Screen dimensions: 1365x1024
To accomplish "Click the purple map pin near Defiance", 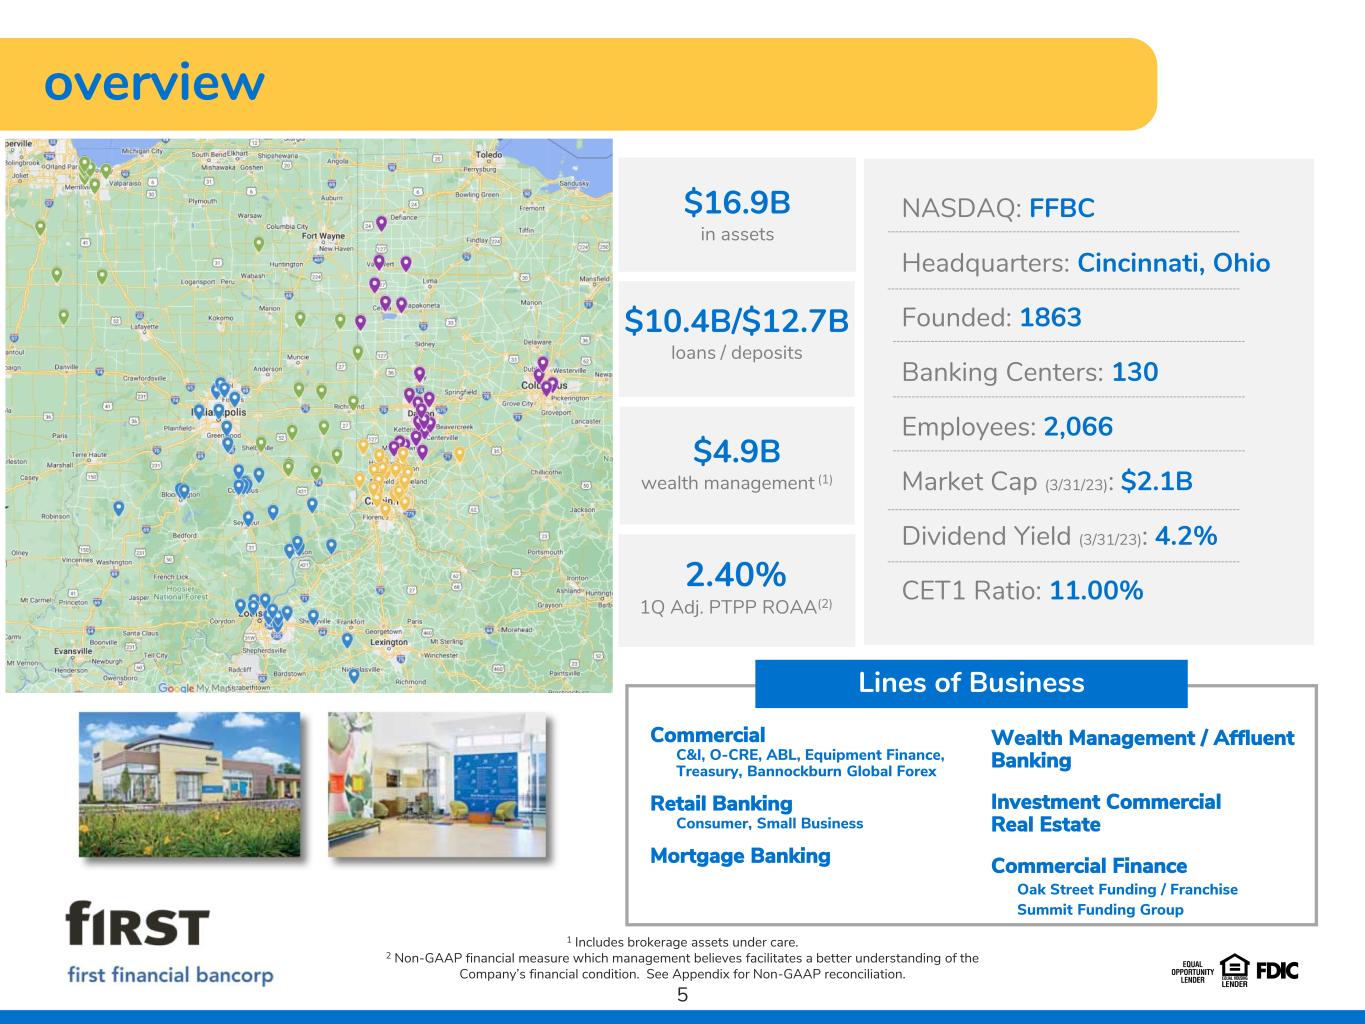I will (381, 223).
